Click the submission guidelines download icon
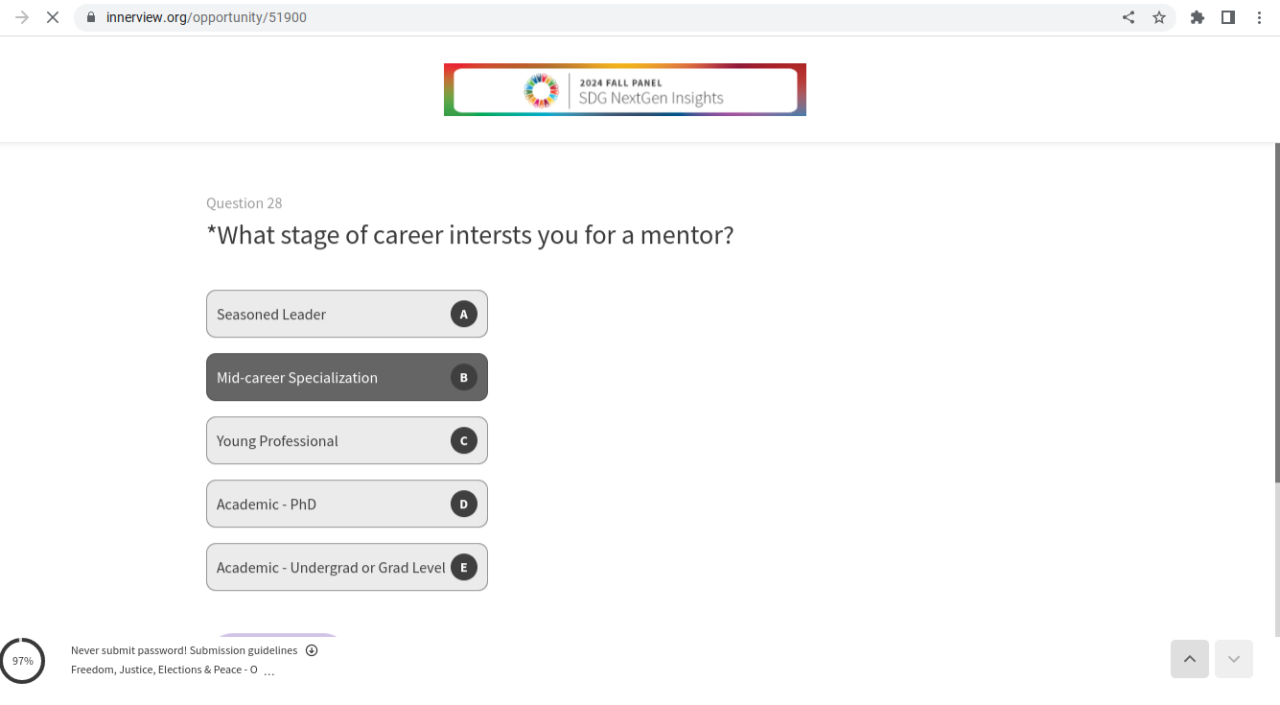 point(312,650)
